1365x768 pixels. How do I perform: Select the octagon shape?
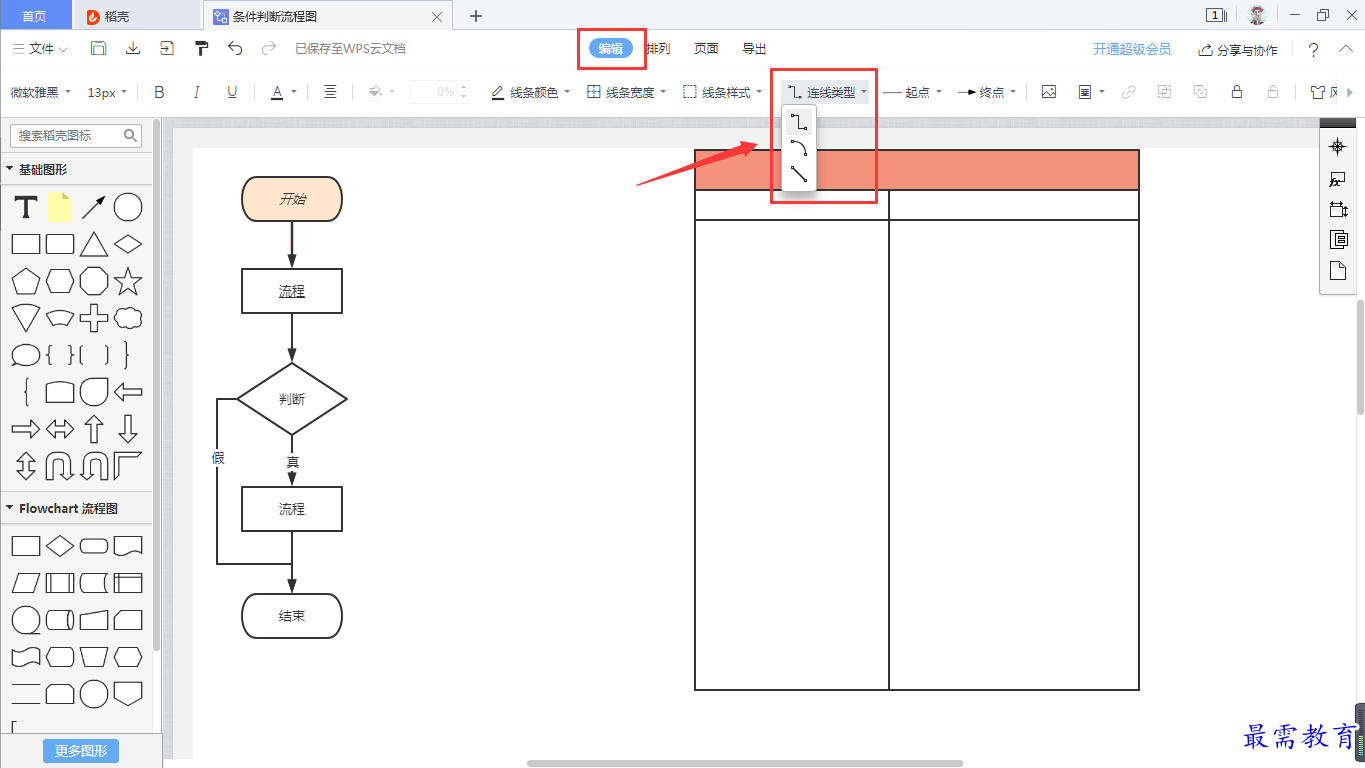(x=94, y=281)
